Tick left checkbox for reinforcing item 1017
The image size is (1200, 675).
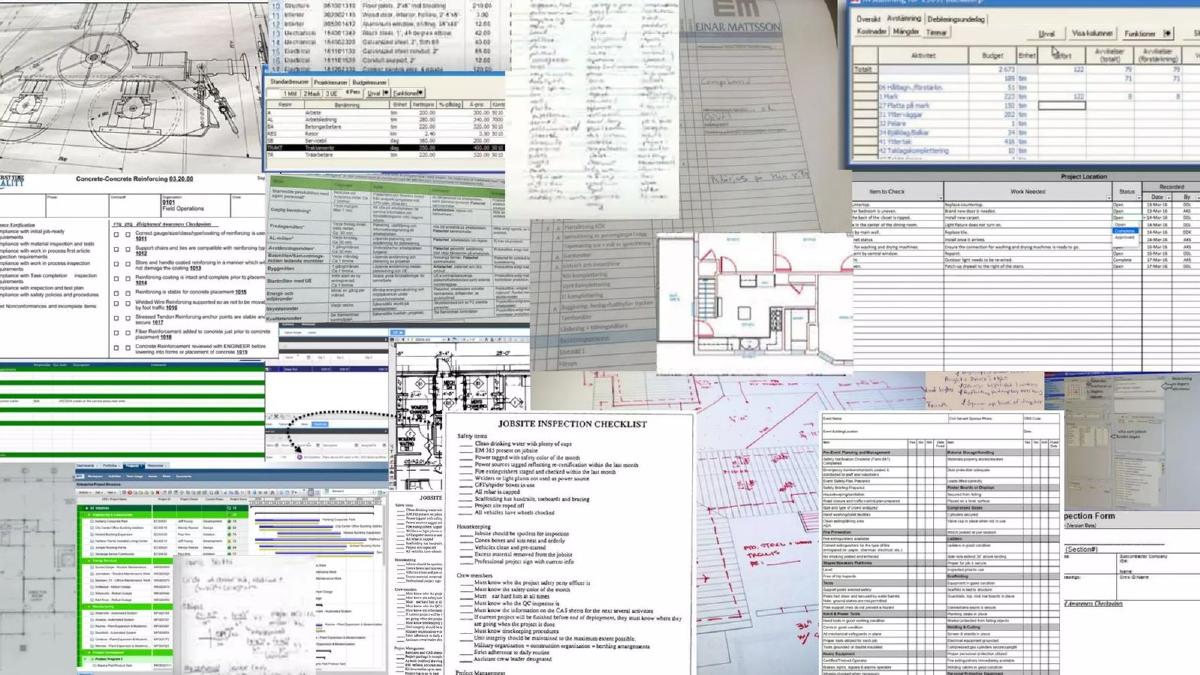pyautogui.click(x=116, y=318)
